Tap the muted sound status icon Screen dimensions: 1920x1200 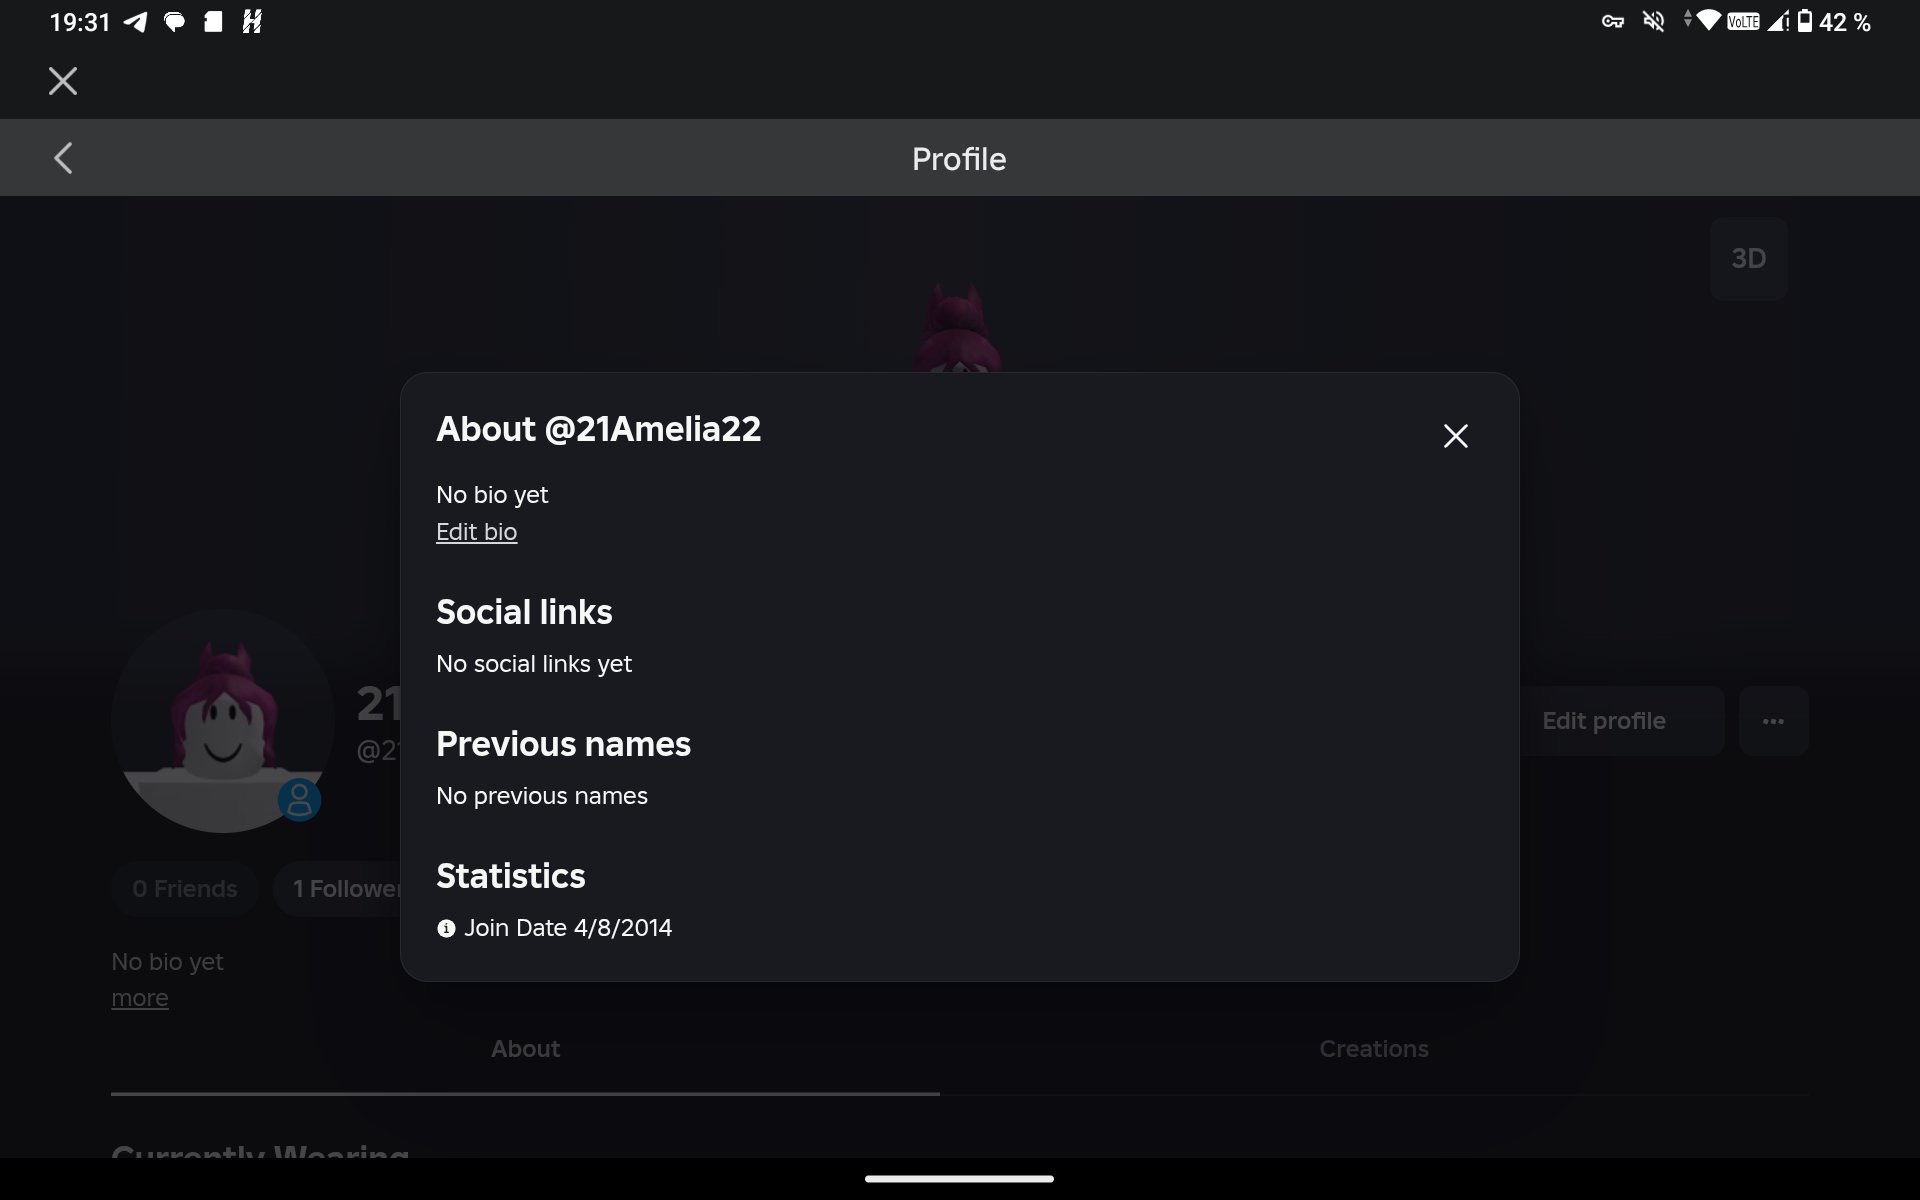1653,21
